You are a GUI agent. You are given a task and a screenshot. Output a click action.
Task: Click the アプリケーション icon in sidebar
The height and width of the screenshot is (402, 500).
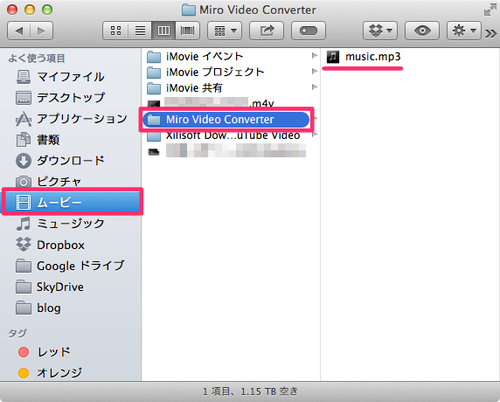[x=23, y=119]
